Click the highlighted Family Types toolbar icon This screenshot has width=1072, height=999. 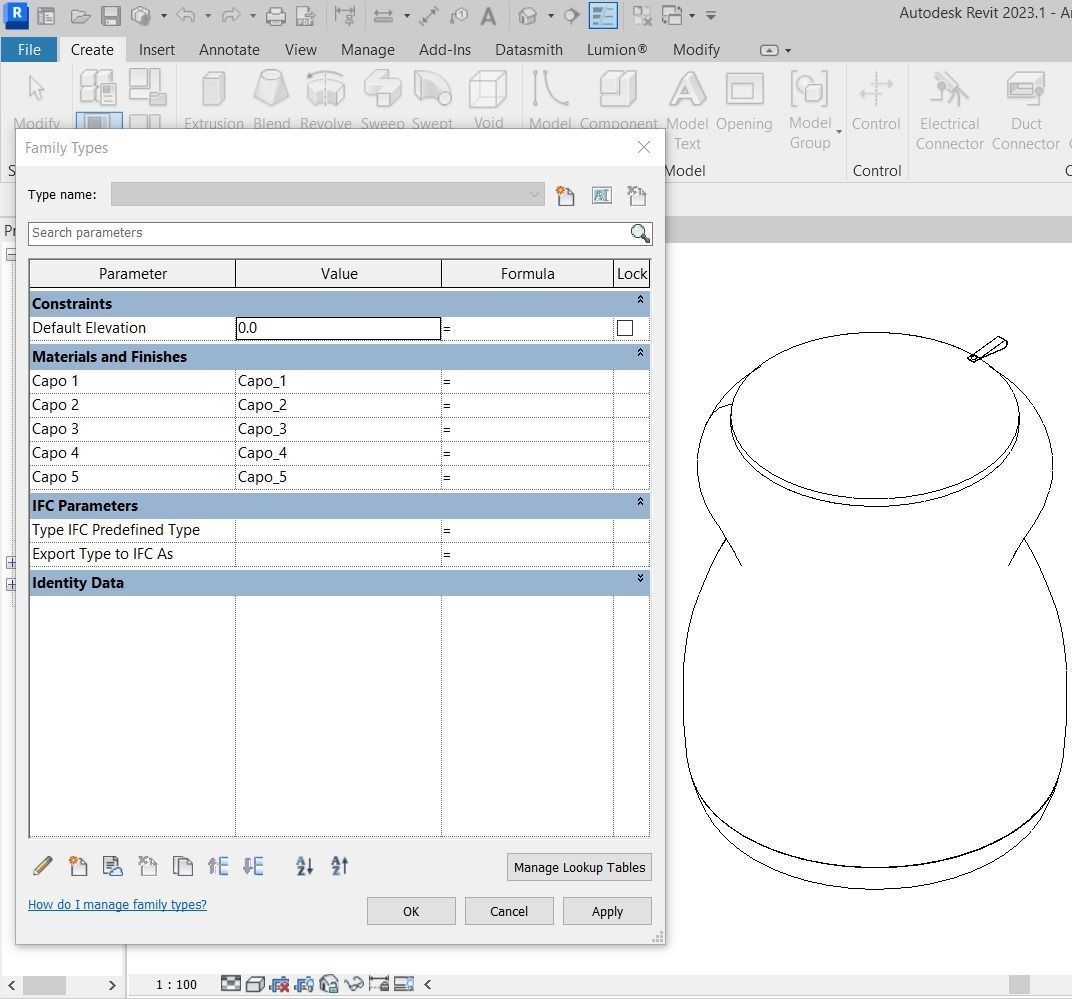[603, 15]
